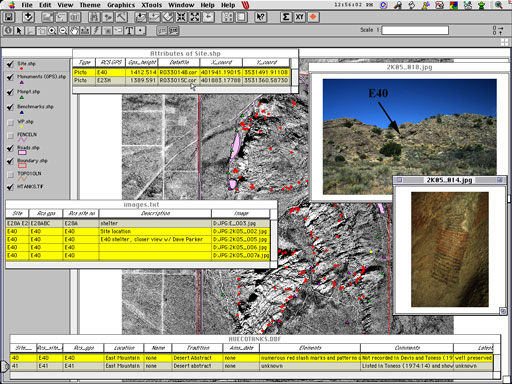Click the Sigma summary icon
This screenshot has height=384, width=512.
[286, 17]
